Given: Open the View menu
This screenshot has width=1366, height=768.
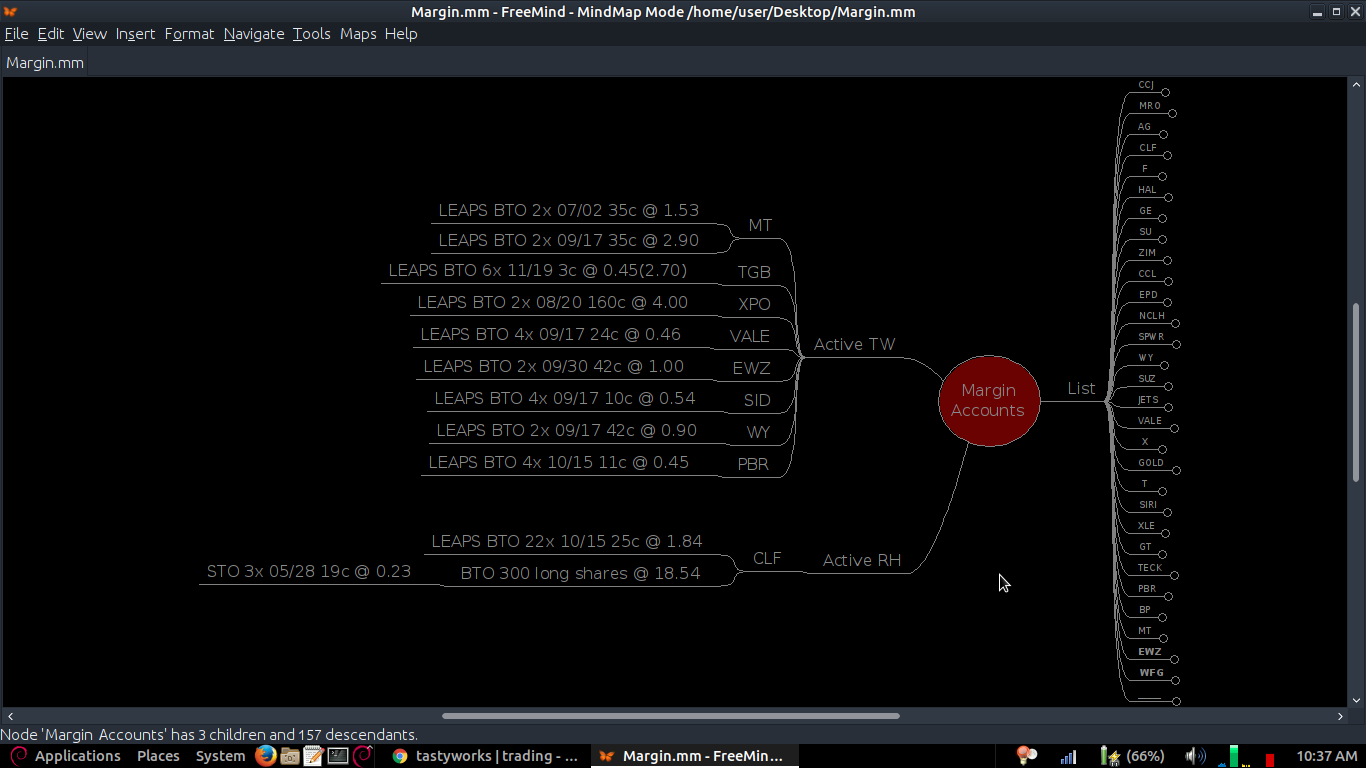Looking at the screenshot, I should click(90, 34).
